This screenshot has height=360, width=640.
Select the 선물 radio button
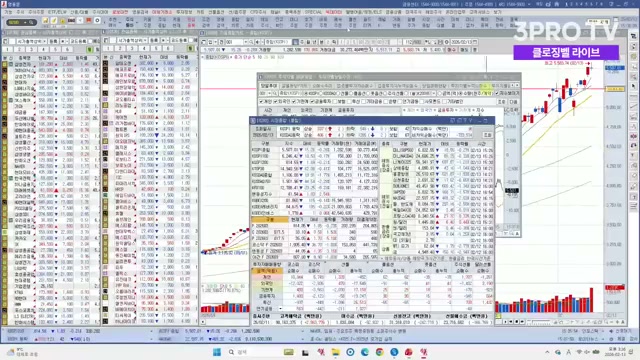pos(338,93)
